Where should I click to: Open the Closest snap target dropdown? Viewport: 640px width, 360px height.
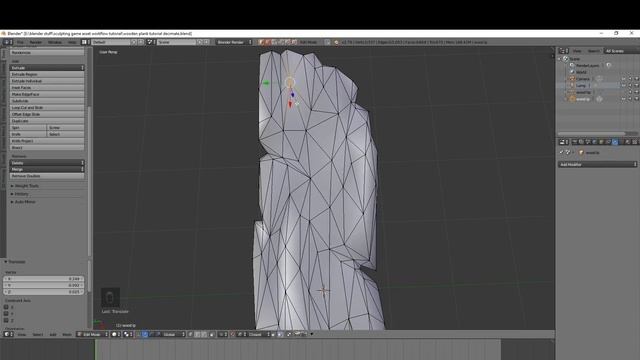click(x=258, y=334)
